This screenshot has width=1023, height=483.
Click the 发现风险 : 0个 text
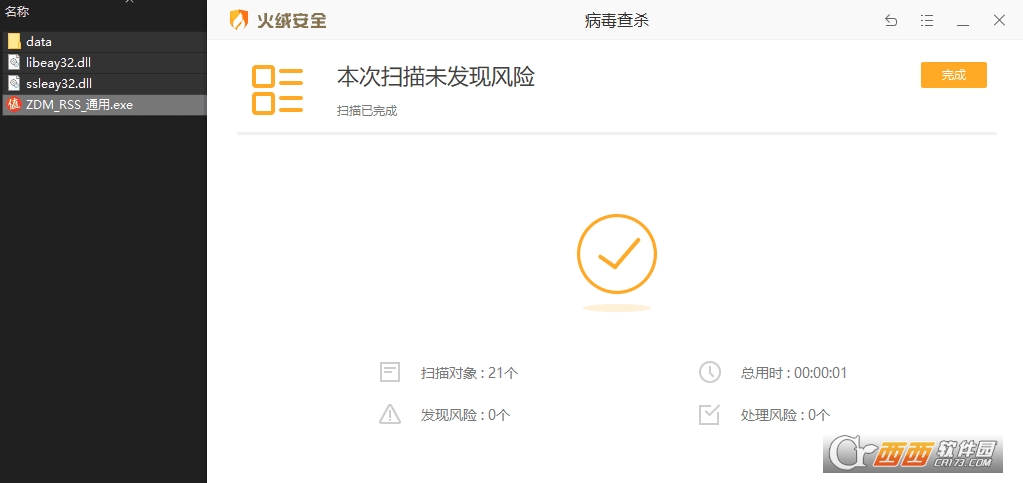point(466,414)
